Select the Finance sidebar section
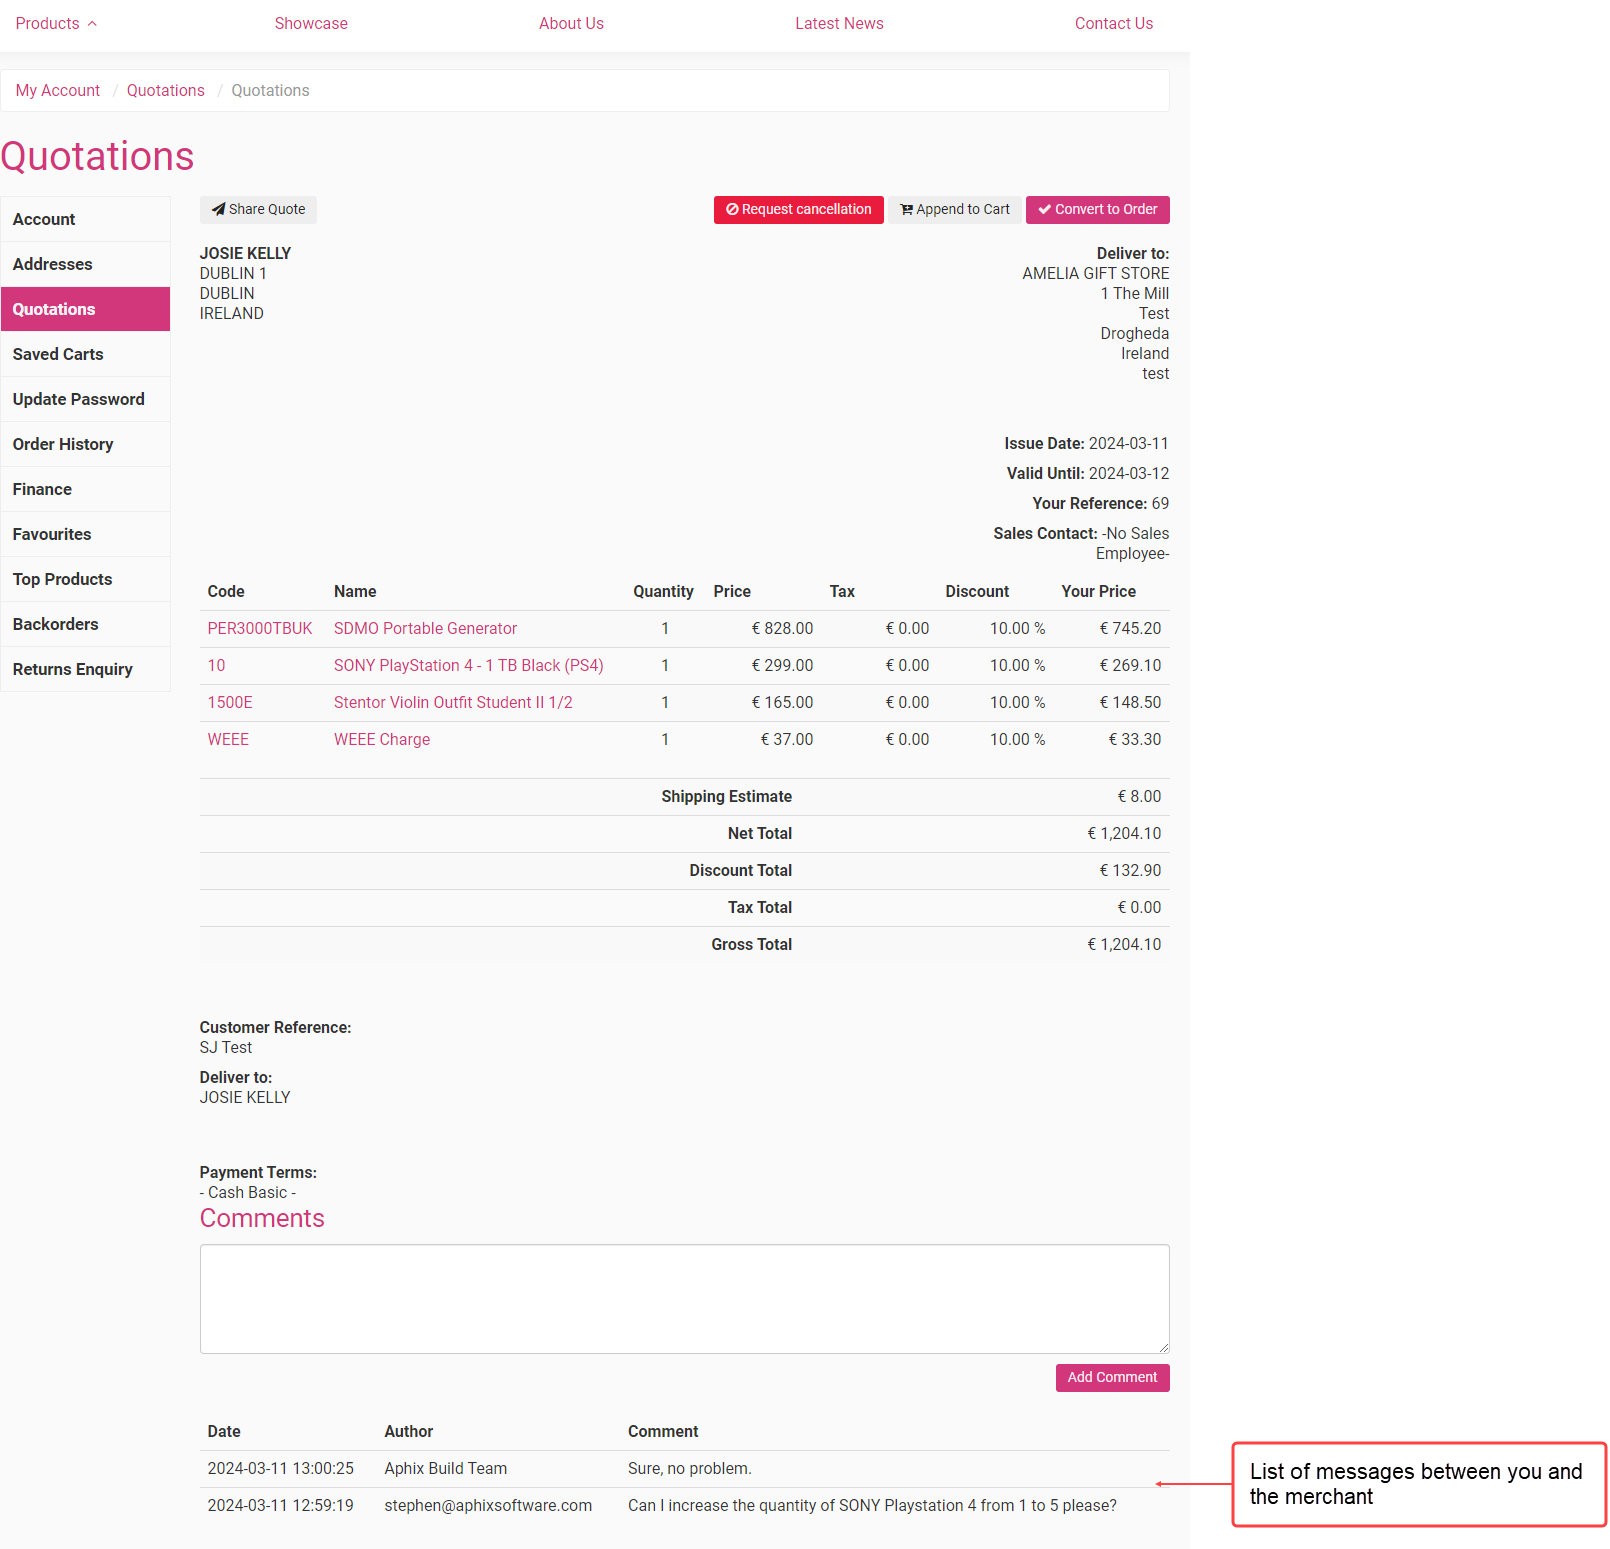Viewport: 1610px width, 1549px height. click(x=42, y=489)
